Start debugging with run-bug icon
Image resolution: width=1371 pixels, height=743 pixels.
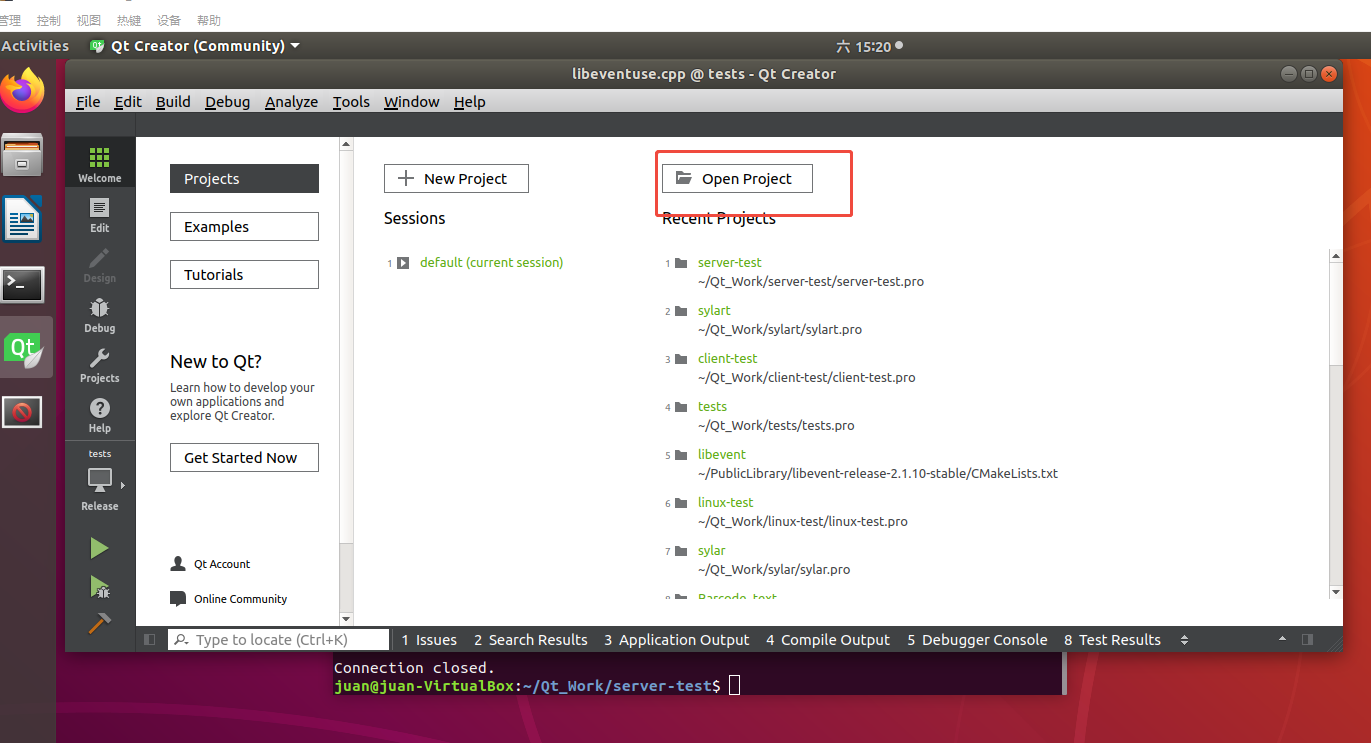pos(99,586)
